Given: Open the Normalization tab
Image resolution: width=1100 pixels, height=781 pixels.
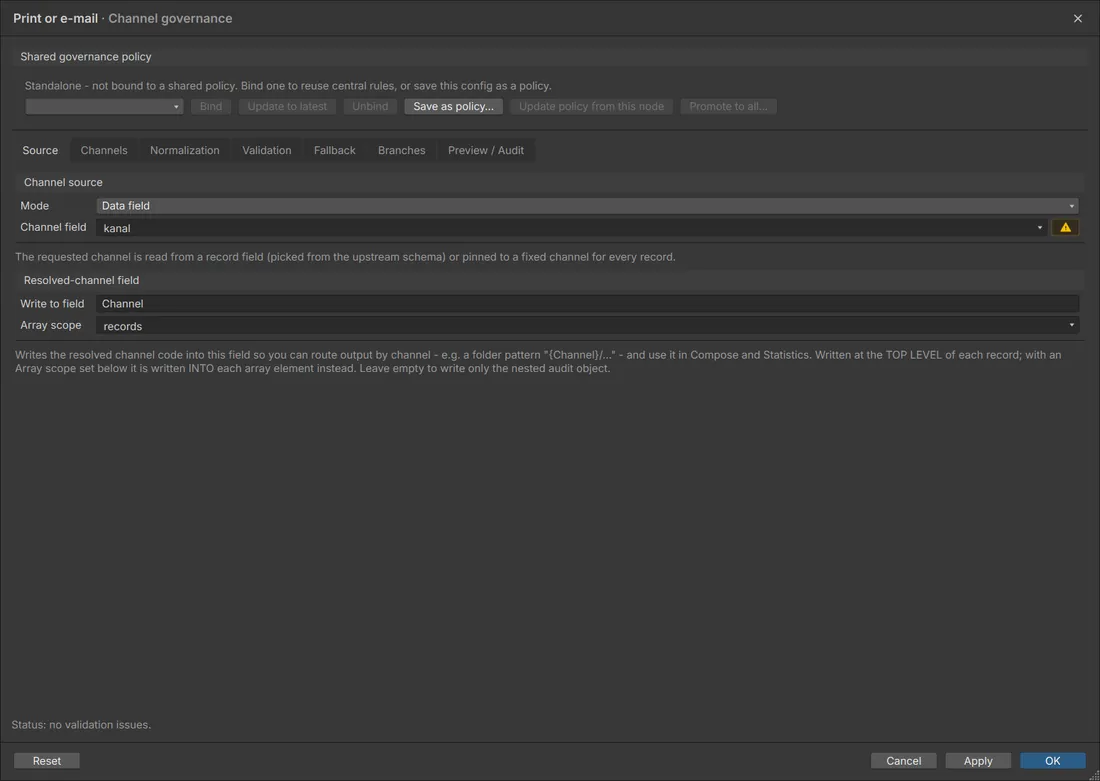Looking at the screenshot, I should click(x=185, y=150).
